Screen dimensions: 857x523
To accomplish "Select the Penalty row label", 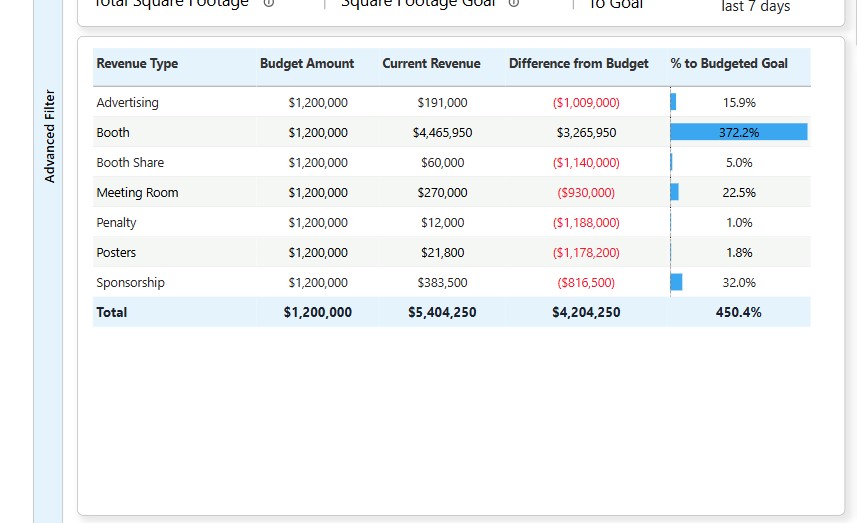I will pyautogui.click(x=116, y=222).
